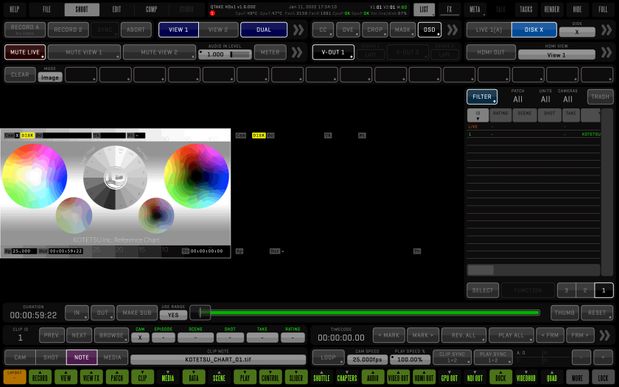Open the CC color correction tool
619x387 pixels.
[323, 30]
